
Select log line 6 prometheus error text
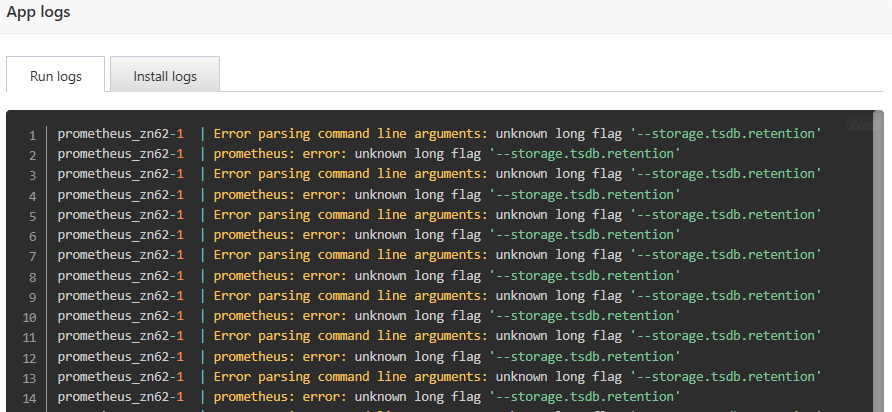447,234
